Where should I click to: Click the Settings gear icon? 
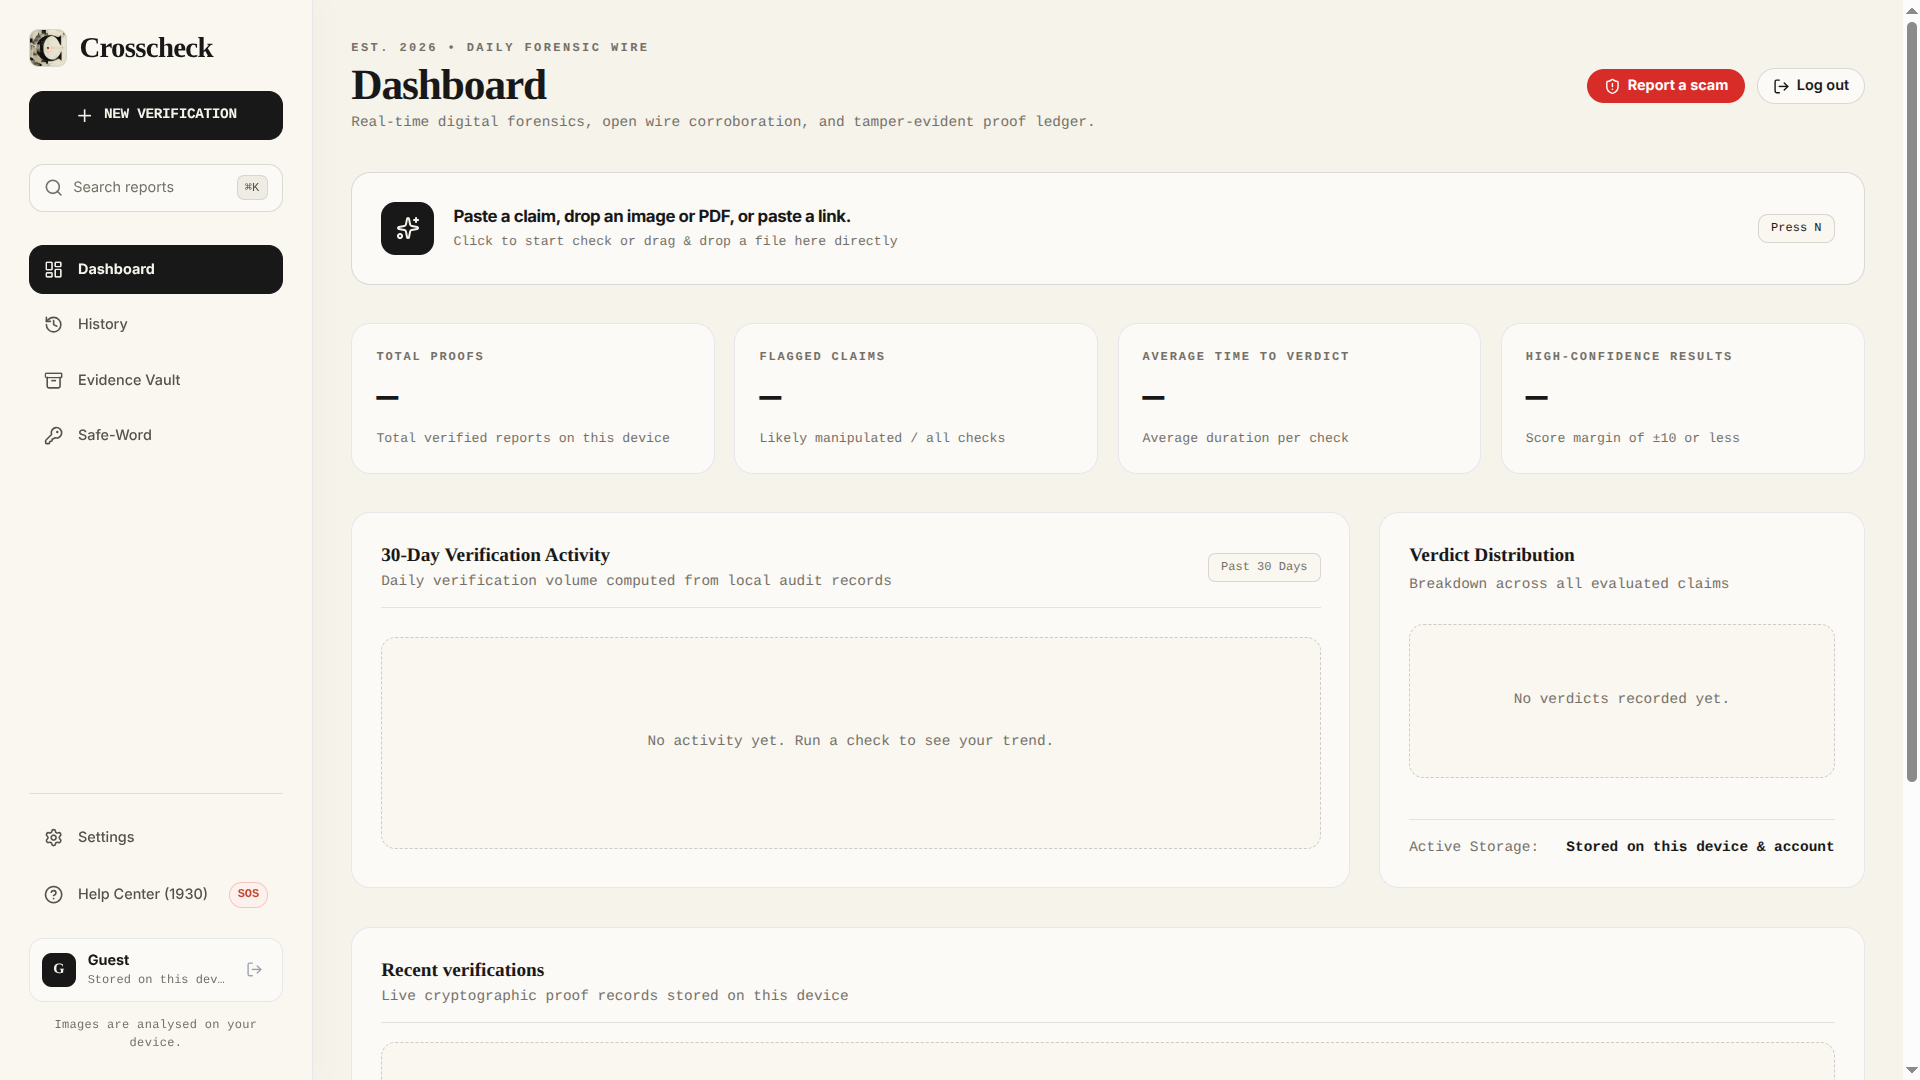click(x=54, y=838)
